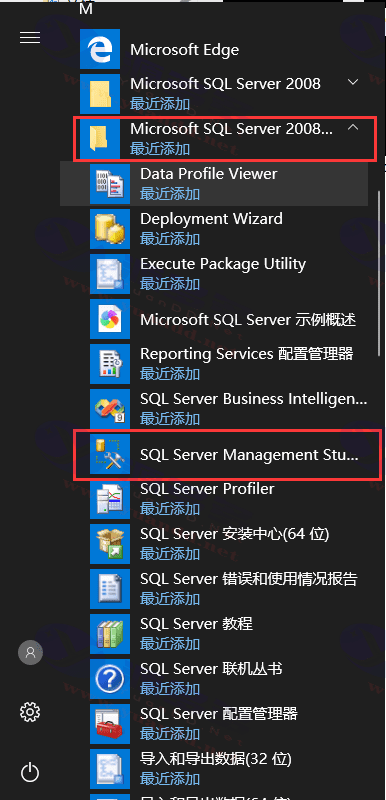Open the power options button
386x800 pixels.
point(30,772)
